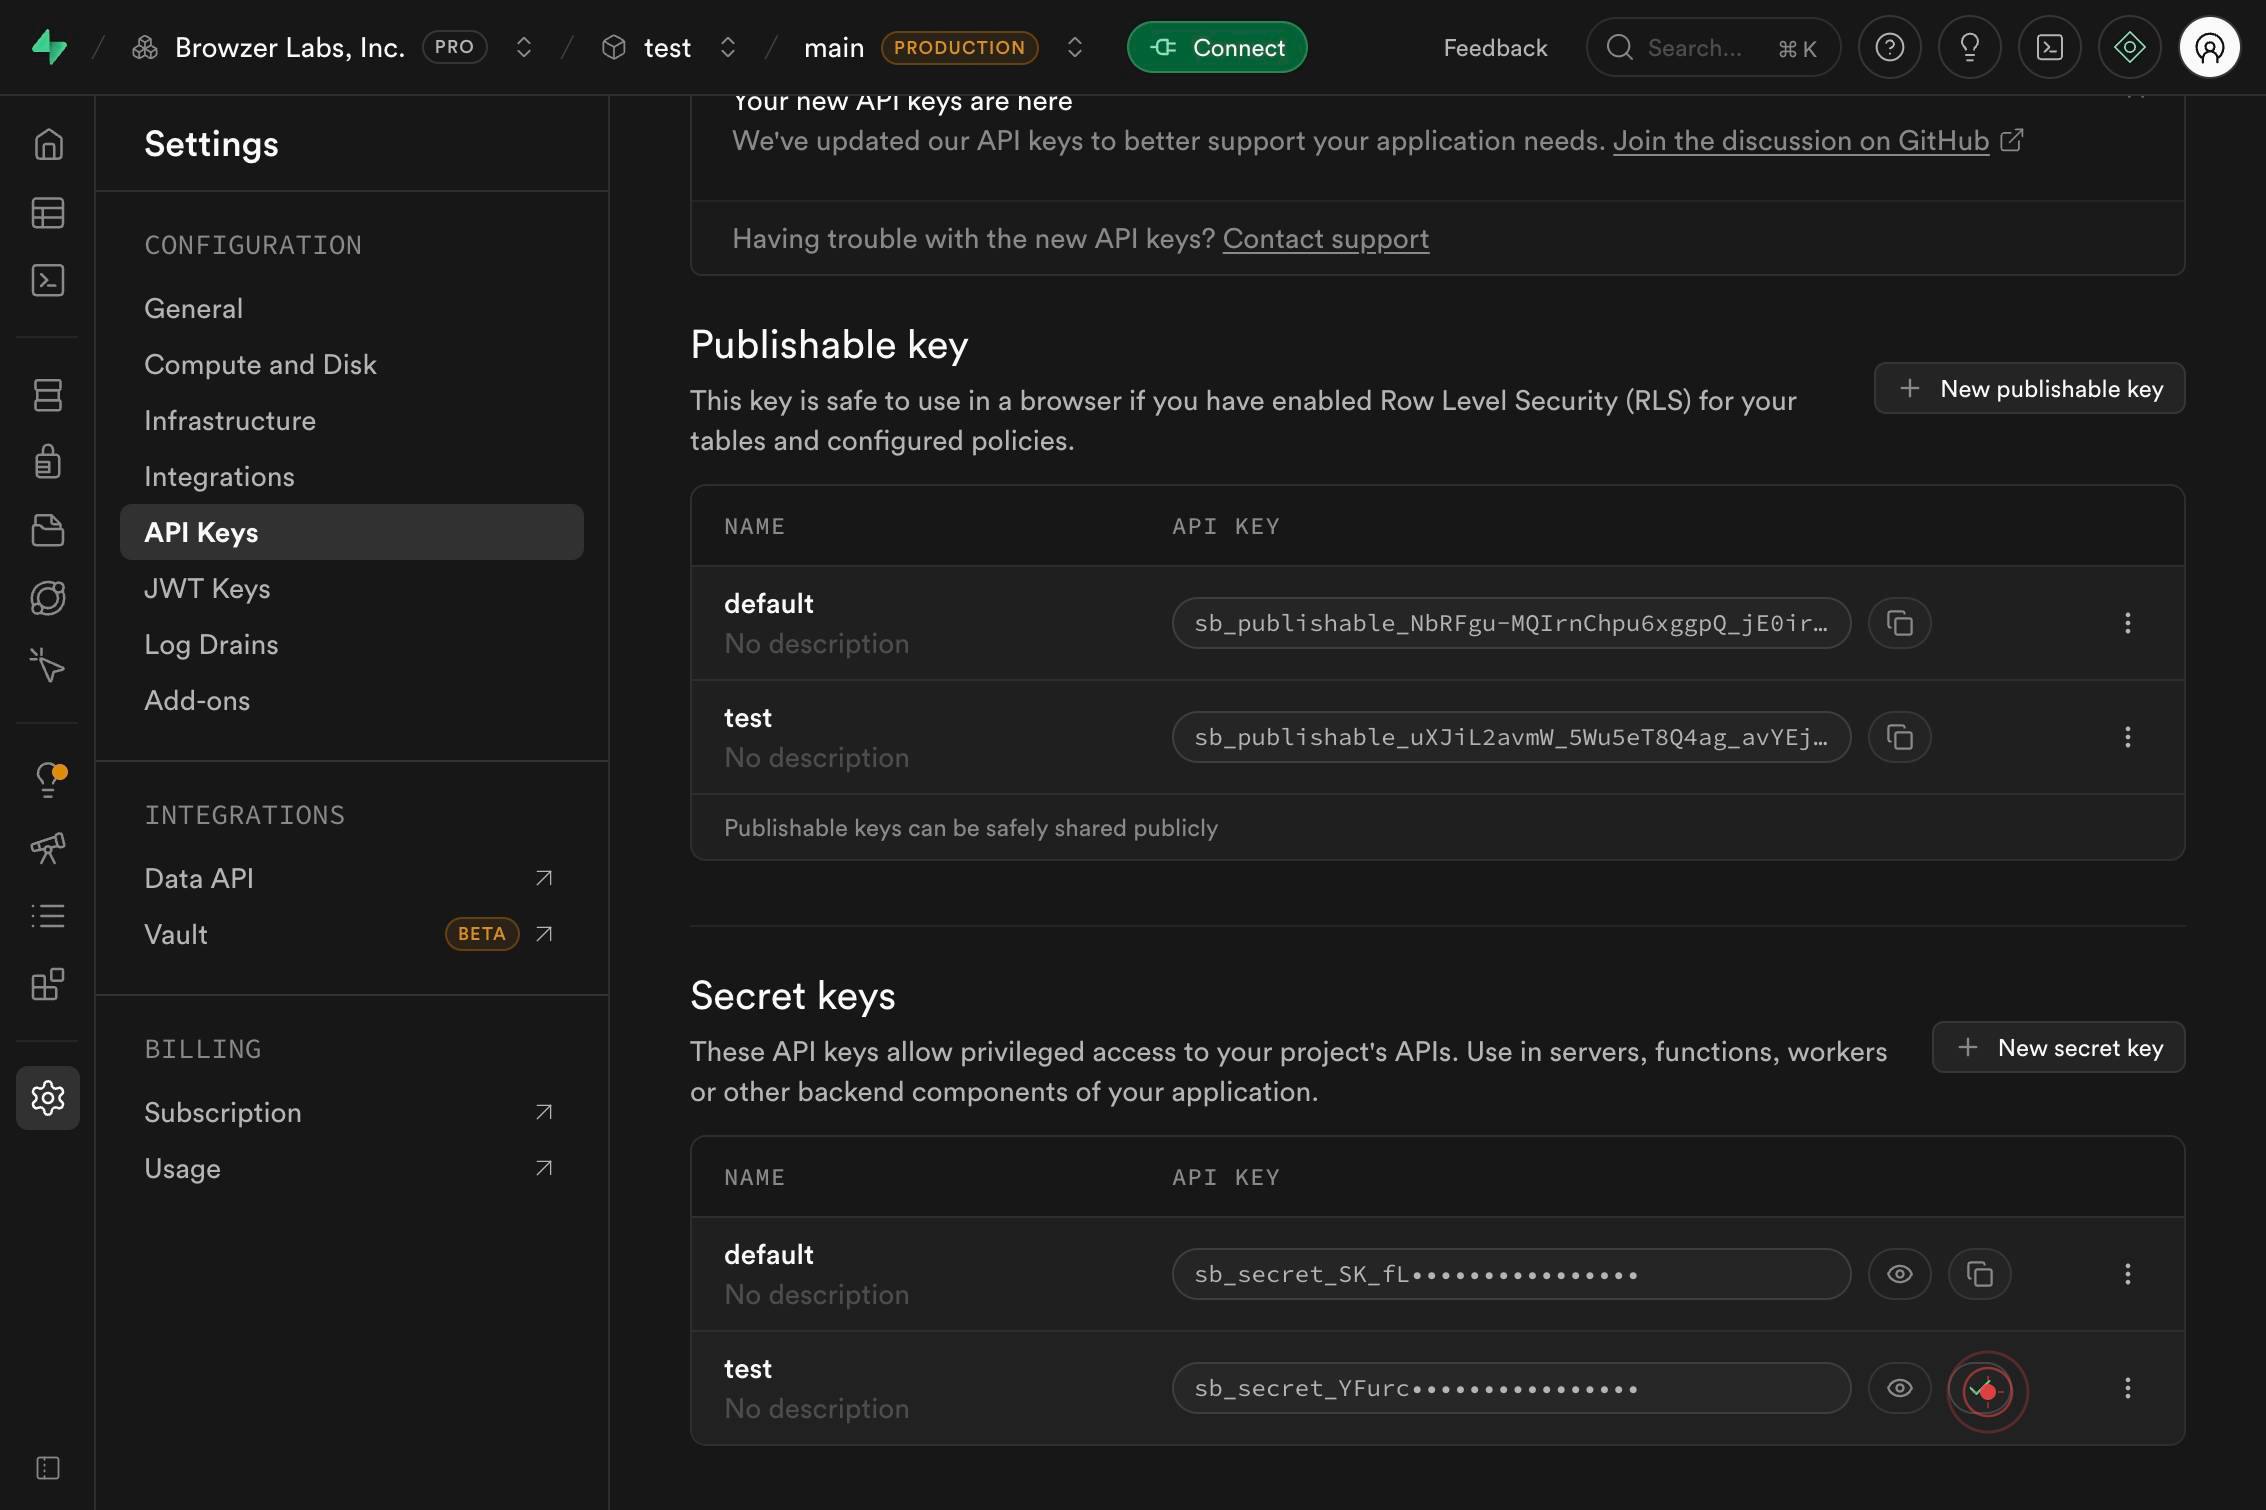Open the Authentication lock icon in sidebar
This screenshot has height=1510, width=2266.
[x=48, y=462]
